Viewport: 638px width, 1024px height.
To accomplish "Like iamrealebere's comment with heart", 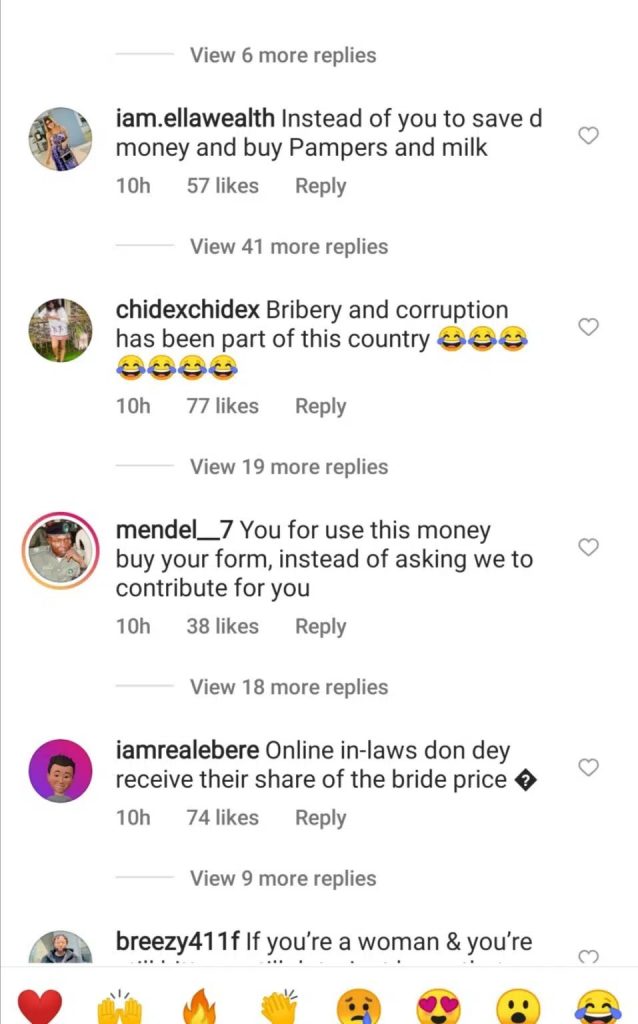I will (x=589, y=767).
